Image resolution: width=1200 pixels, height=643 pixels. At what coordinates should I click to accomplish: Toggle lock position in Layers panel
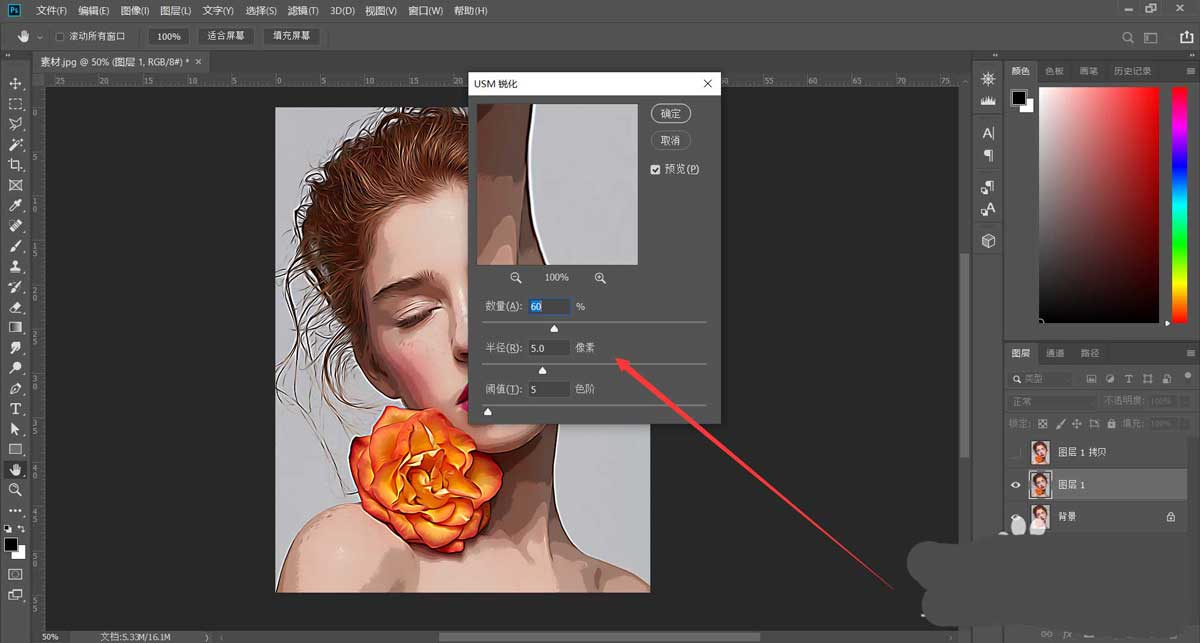(1078, 424)
